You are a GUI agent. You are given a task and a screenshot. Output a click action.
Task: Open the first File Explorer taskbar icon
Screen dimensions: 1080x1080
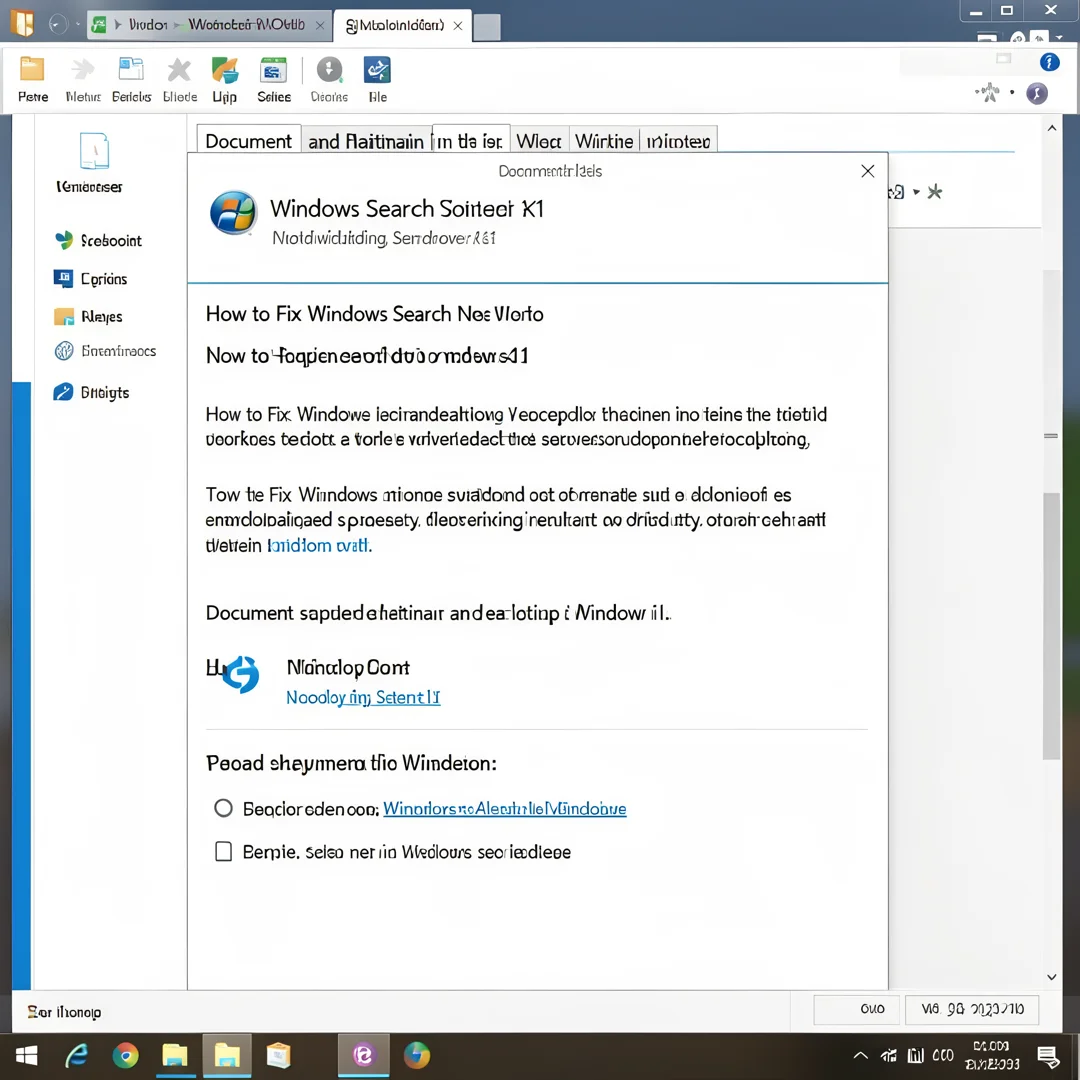click(x=175, y=1055)
